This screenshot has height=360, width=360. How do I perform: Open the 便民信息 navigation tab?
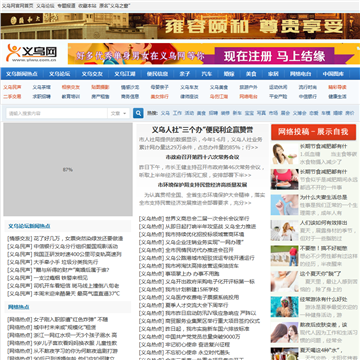point(157,74)
